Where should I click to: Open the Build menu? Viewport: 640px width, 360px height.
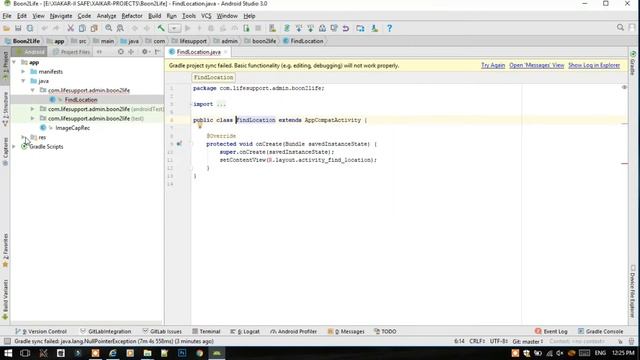154,16
